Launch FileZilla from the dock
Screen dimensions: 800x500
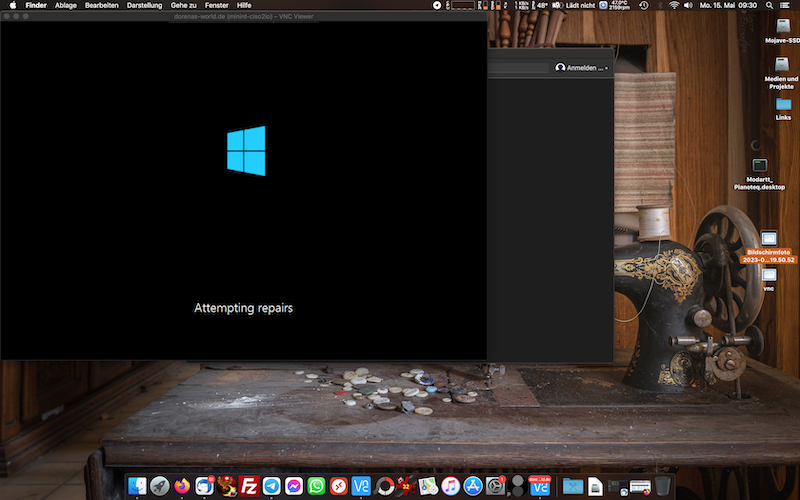[249, 486]
